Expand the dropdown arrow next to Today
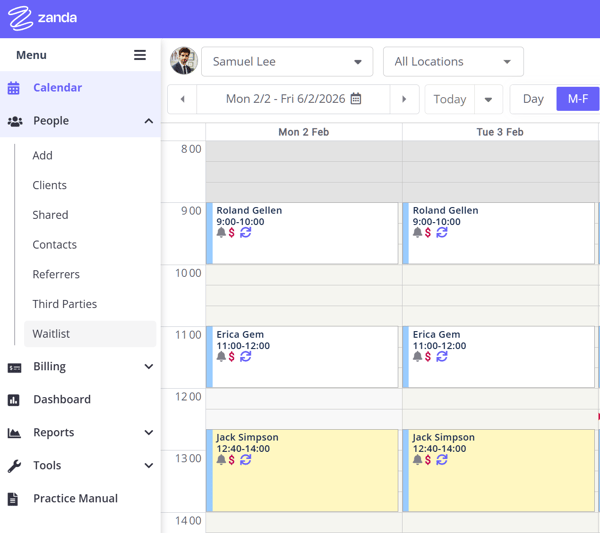This screenshot has width=600, height=533. coord(488,99)
